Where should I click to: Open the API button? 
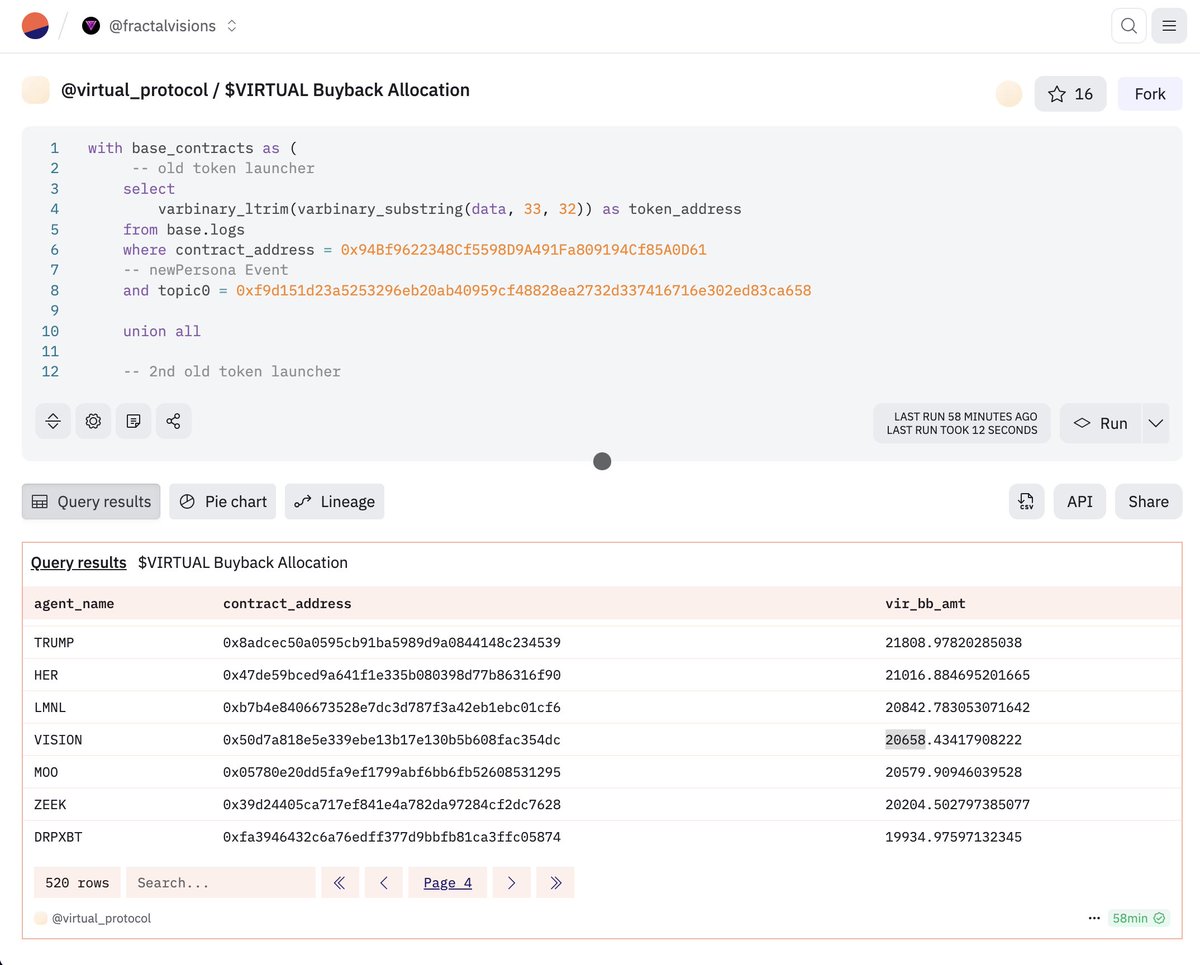(1080, 502)
